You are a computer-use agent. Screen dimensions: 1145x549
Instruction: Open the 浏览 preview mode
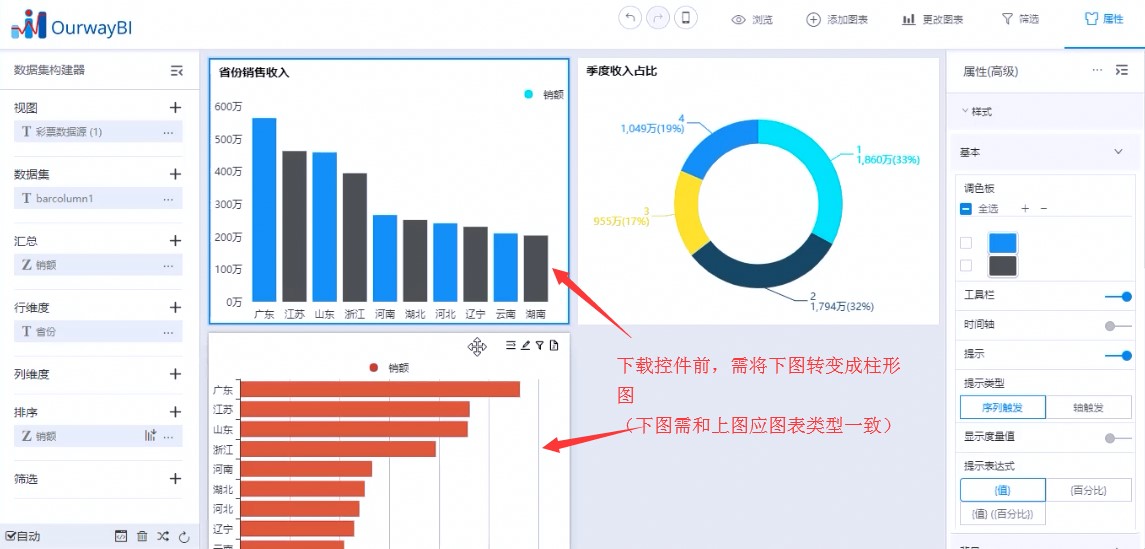(752, 20)
